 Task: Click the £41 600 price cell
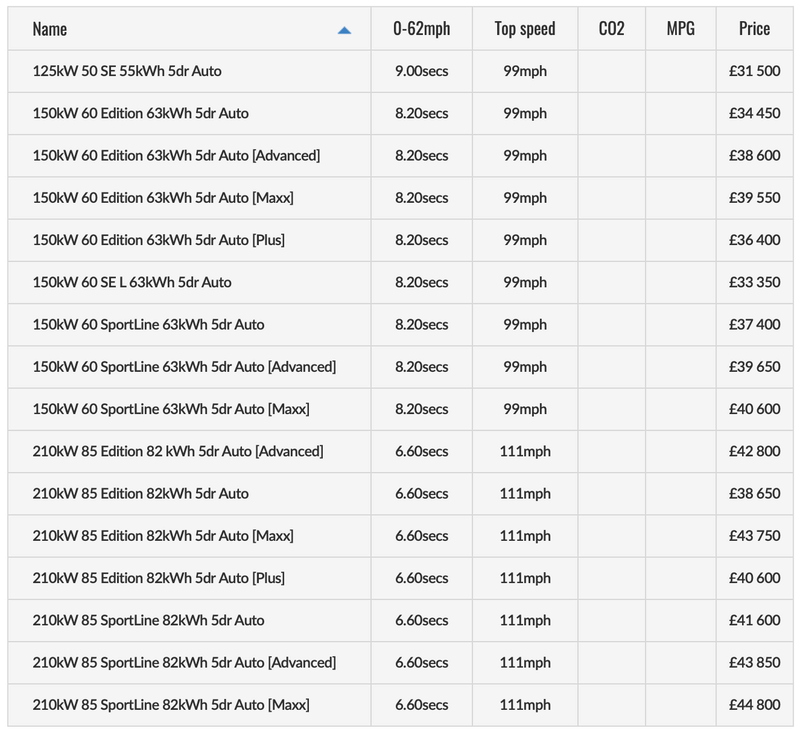click(754, 620)
